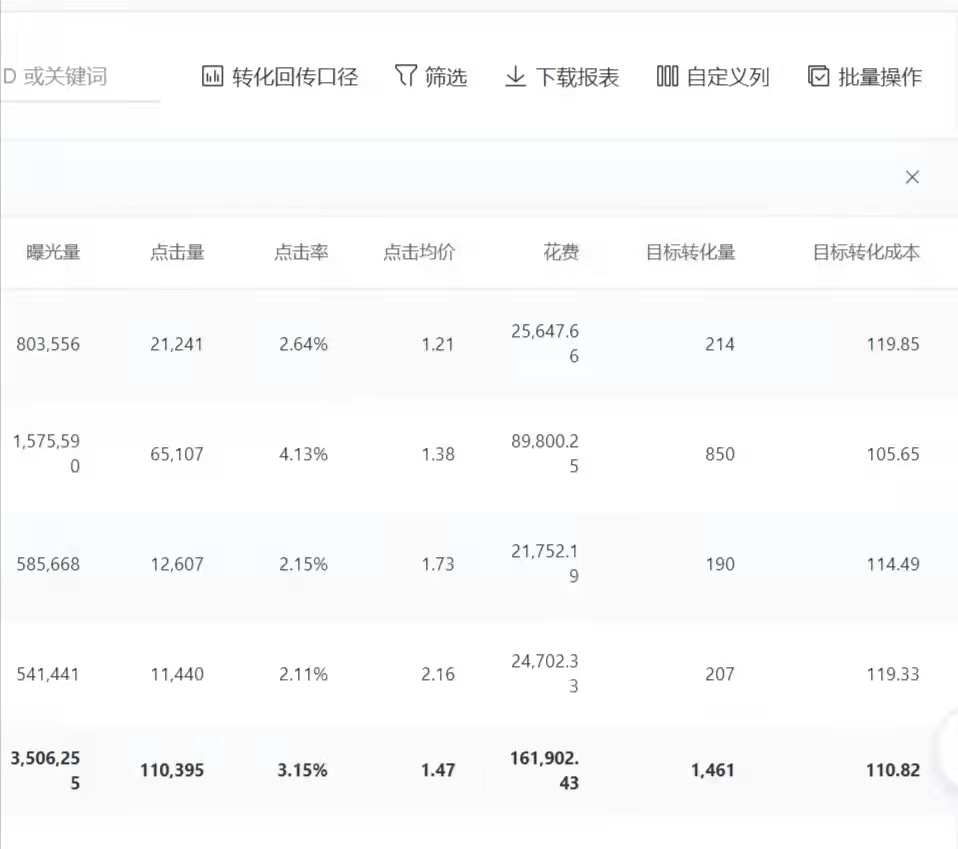Screen dimensions: 958x849
Task: Click the 筛选 funnel icon
Action: 406,76
